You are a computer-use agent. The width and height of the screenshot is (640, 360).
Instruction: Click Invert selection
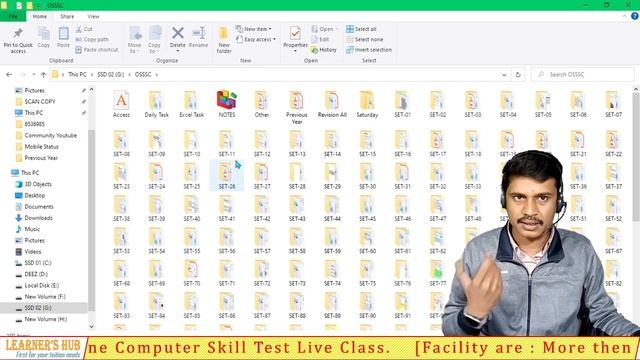(369, 49)
